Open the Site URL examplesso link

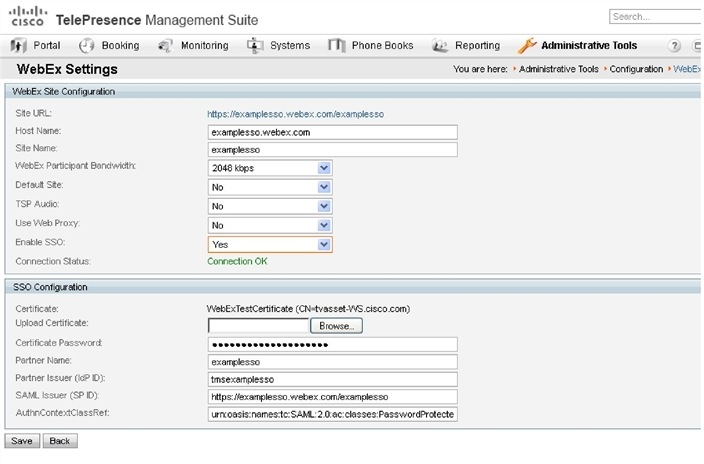[295, 114]
